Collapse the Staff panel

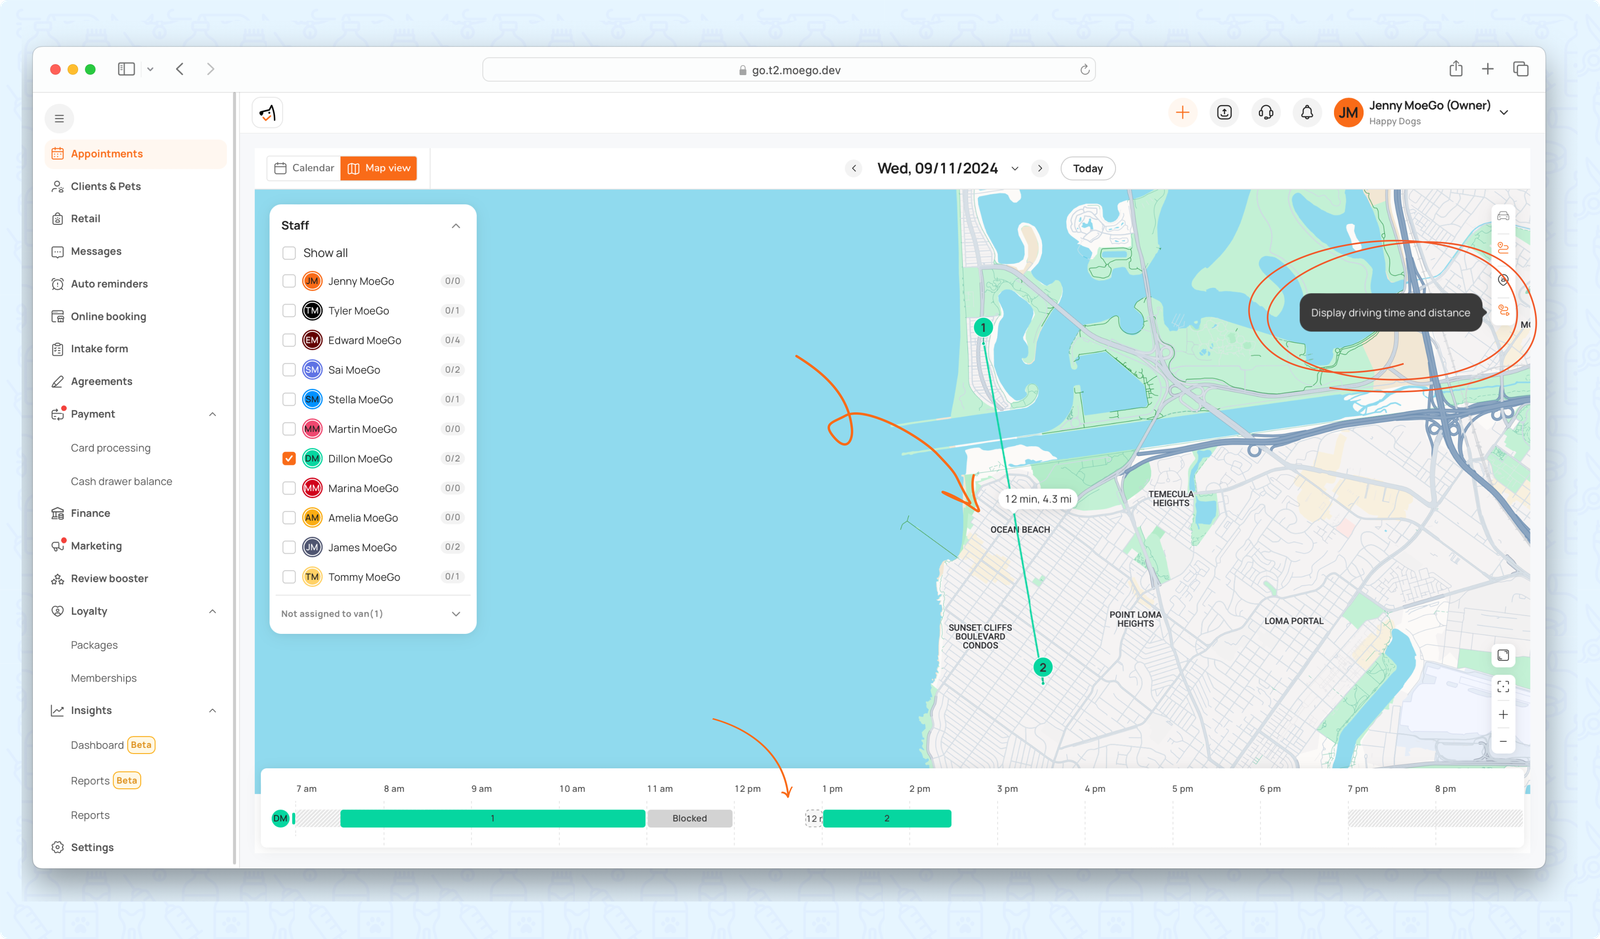(x=456, y=225)
